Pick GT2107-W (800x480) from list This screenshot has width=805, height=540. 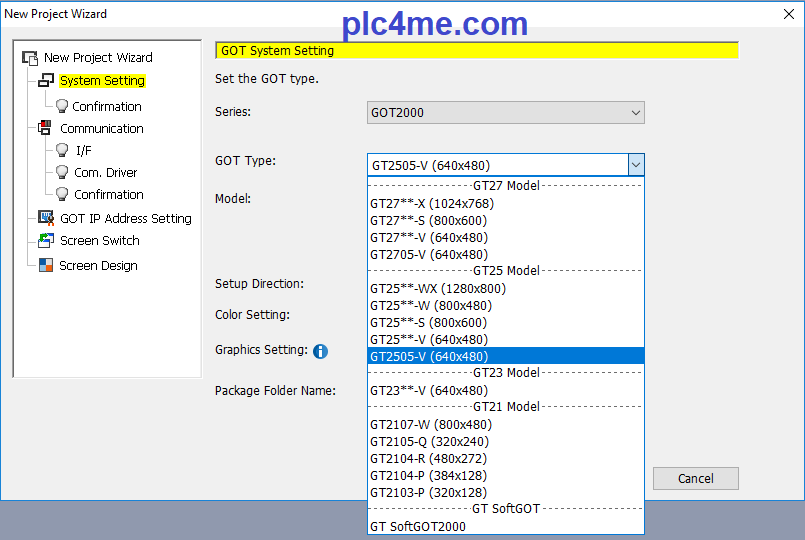pyautogui.click(x=430, y=425)
